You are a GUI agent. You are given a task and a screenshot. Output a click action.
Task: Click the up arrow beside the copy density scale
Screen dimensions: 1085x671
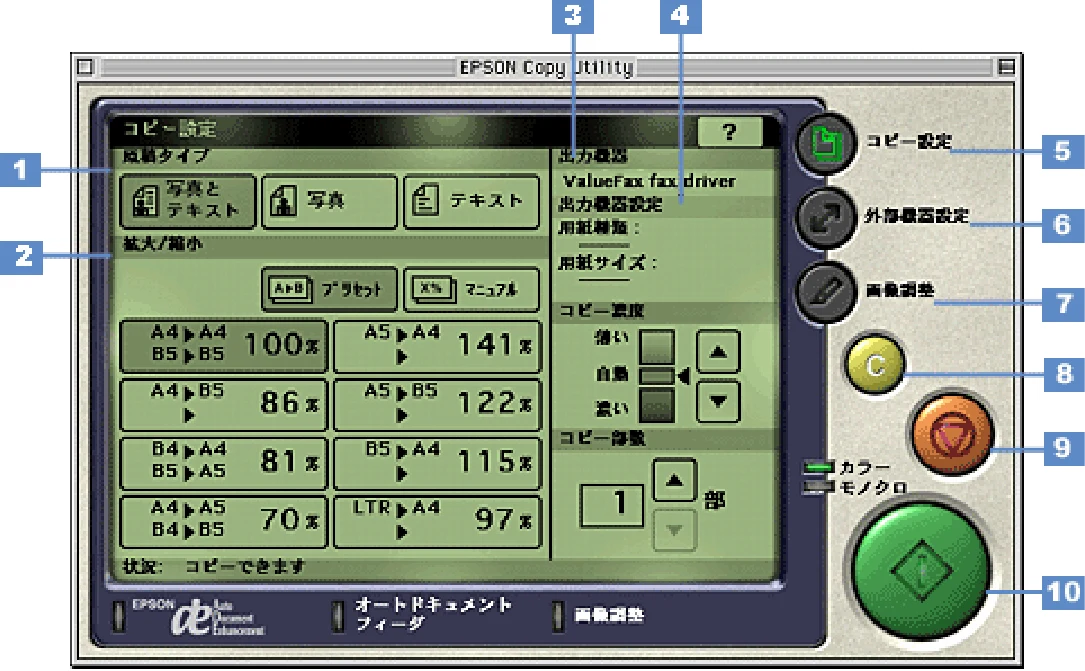click(718, 352)
